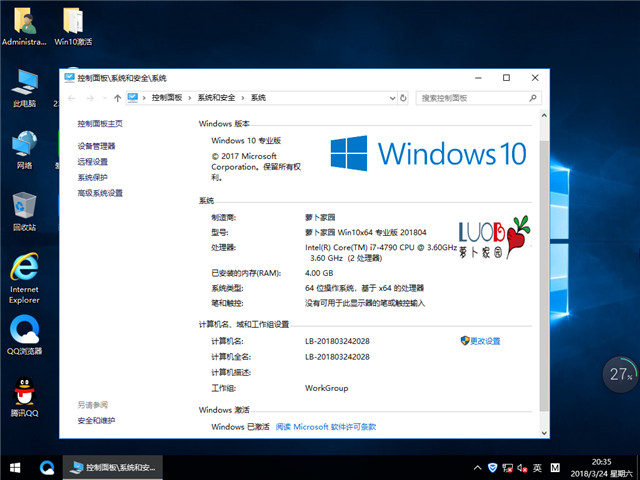Image resolution: width=640 pixels, height=480 pixels.
Task: Click 更改设置 shield link
Action: [x=480, y=341]
